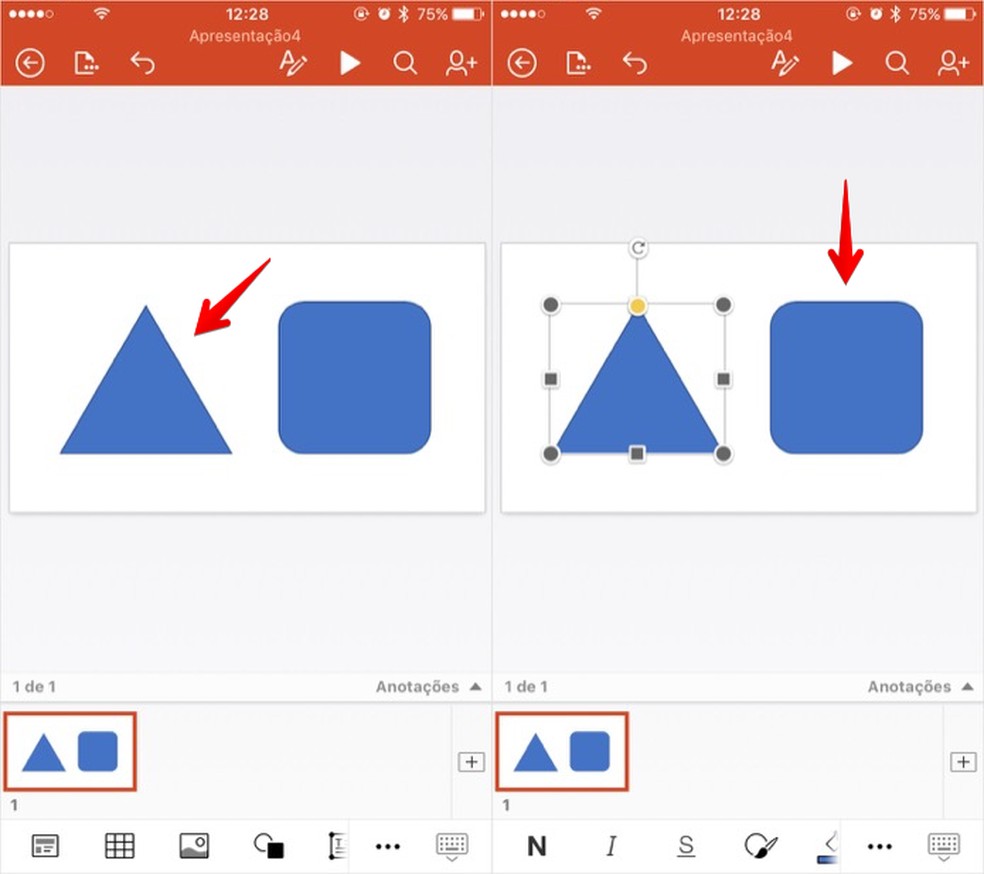Open slide layout icon in left toolbar
Screen dimensions: 984x874
click(45, 846)
